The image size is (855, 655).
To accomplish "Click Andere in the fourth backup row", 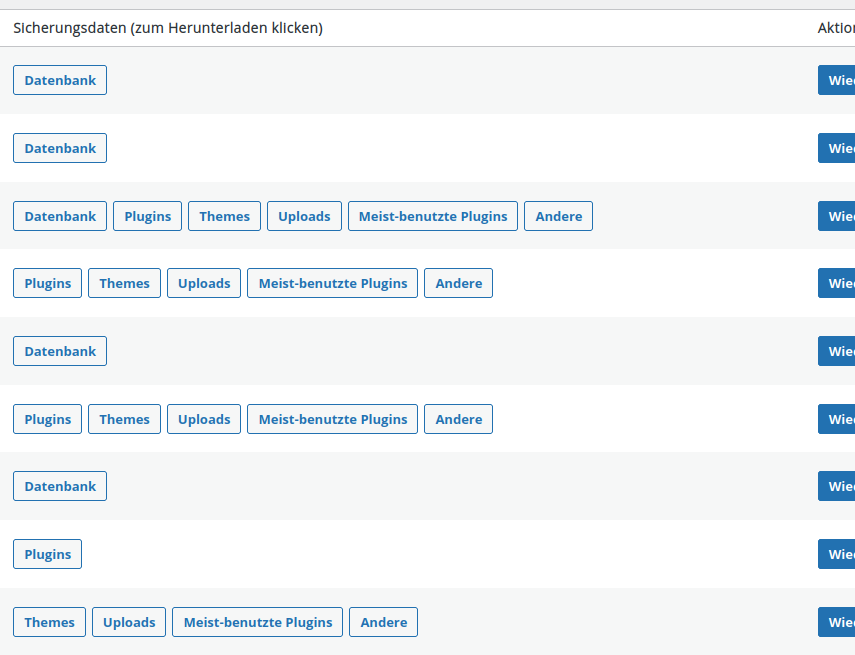I will 458,283.
